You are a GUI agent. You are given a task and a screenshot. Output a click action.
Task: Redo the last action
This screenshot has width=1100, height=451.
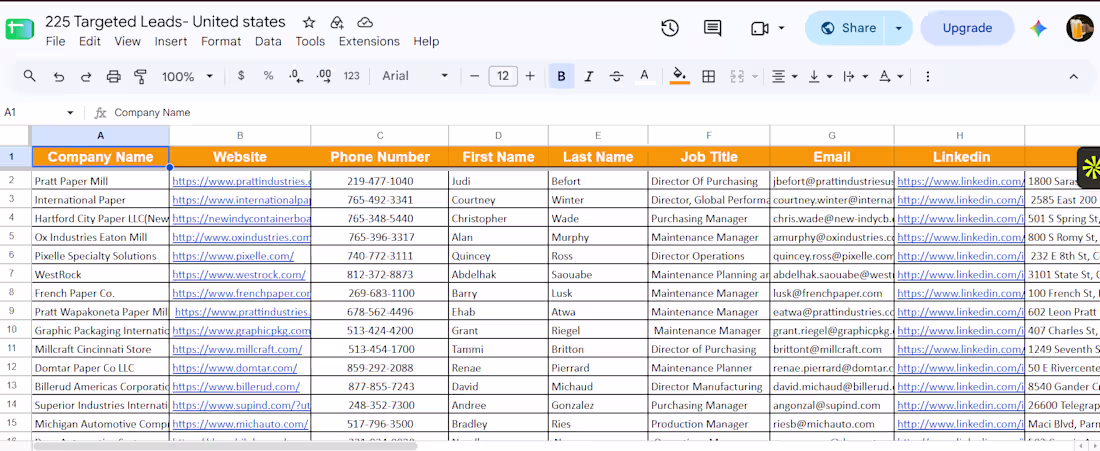(86, 76)
